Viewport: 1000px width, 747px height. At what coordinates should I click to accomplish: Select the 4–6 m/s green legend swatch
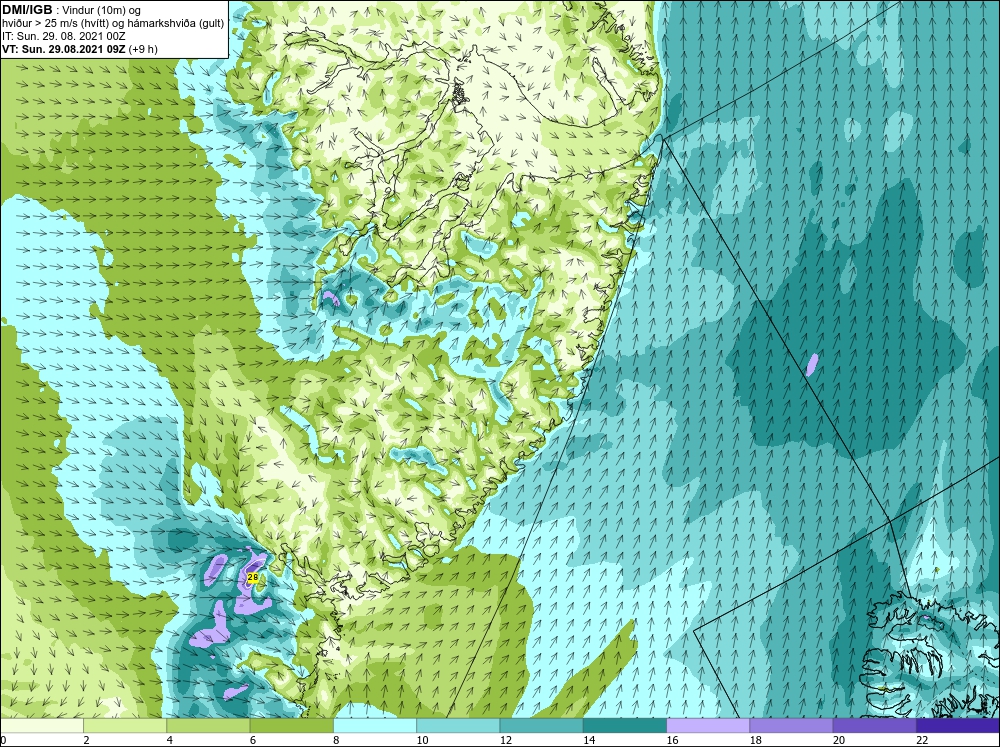[x=208, y=726]
